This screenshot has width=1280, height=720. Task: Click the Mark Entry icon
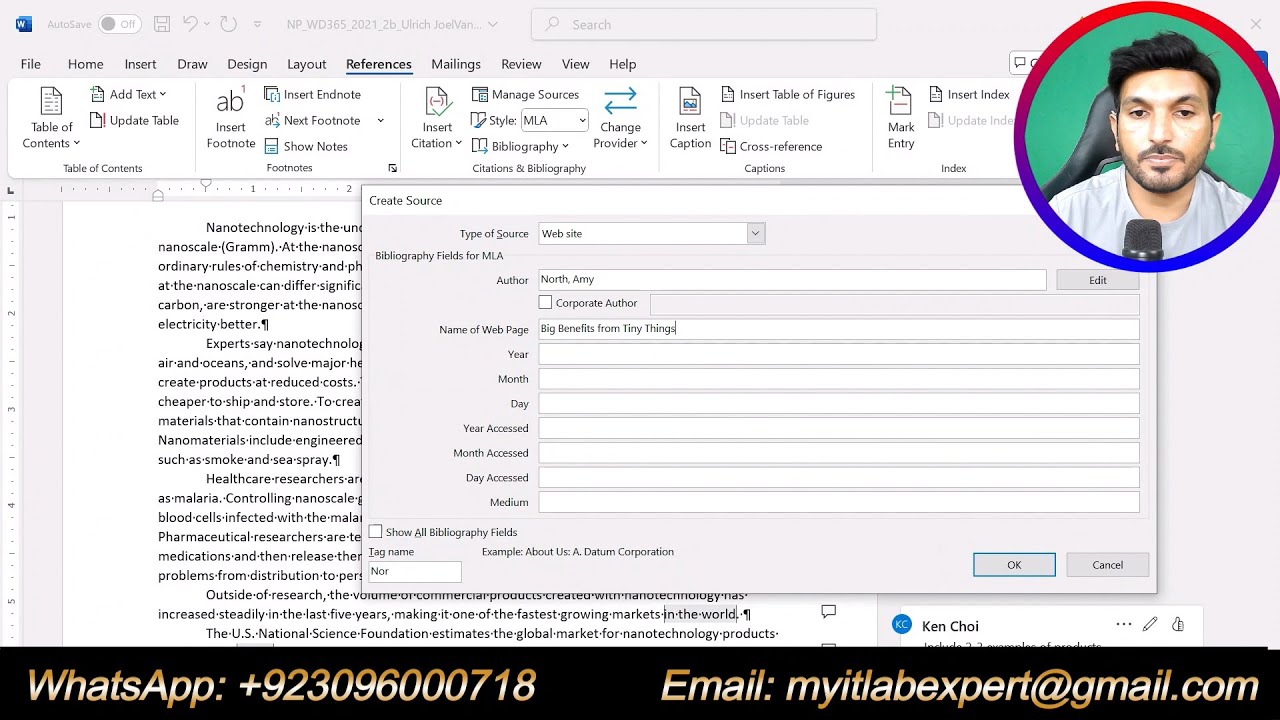(x=900, y=102)
